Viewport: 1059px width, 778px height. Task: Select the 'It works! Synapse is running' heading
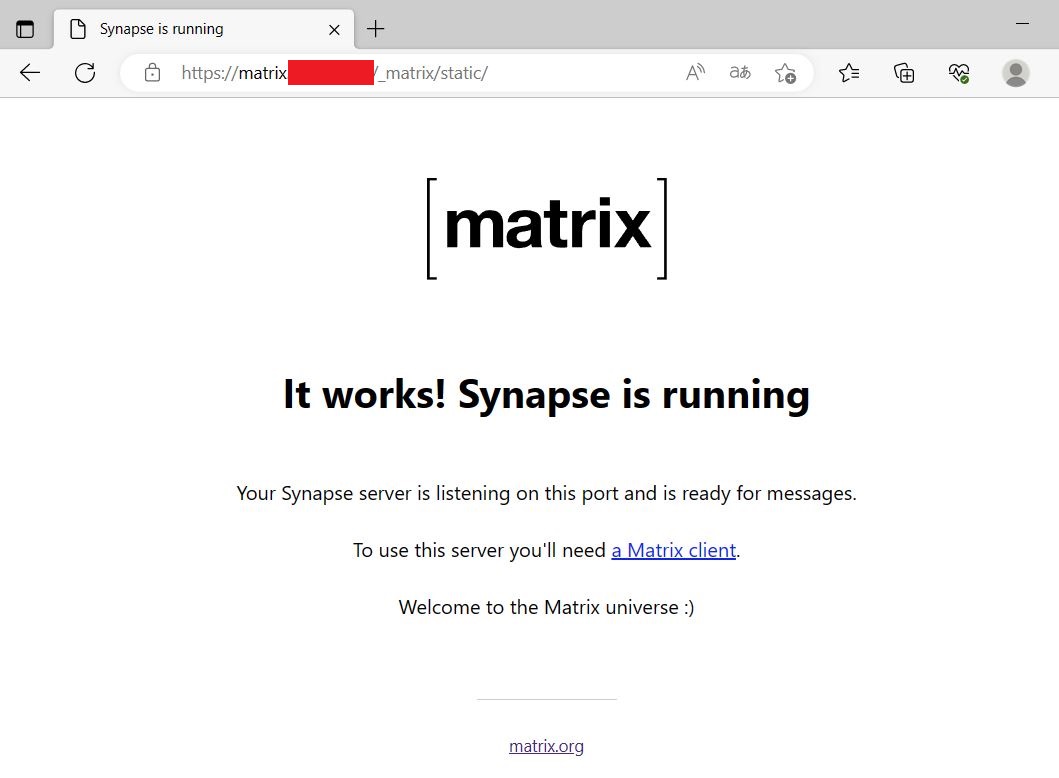546,394
